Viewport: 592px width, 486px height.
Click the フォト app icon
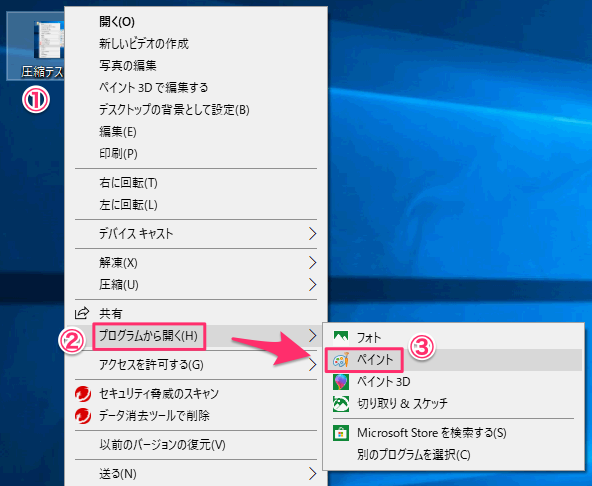[x=341, y=337]
